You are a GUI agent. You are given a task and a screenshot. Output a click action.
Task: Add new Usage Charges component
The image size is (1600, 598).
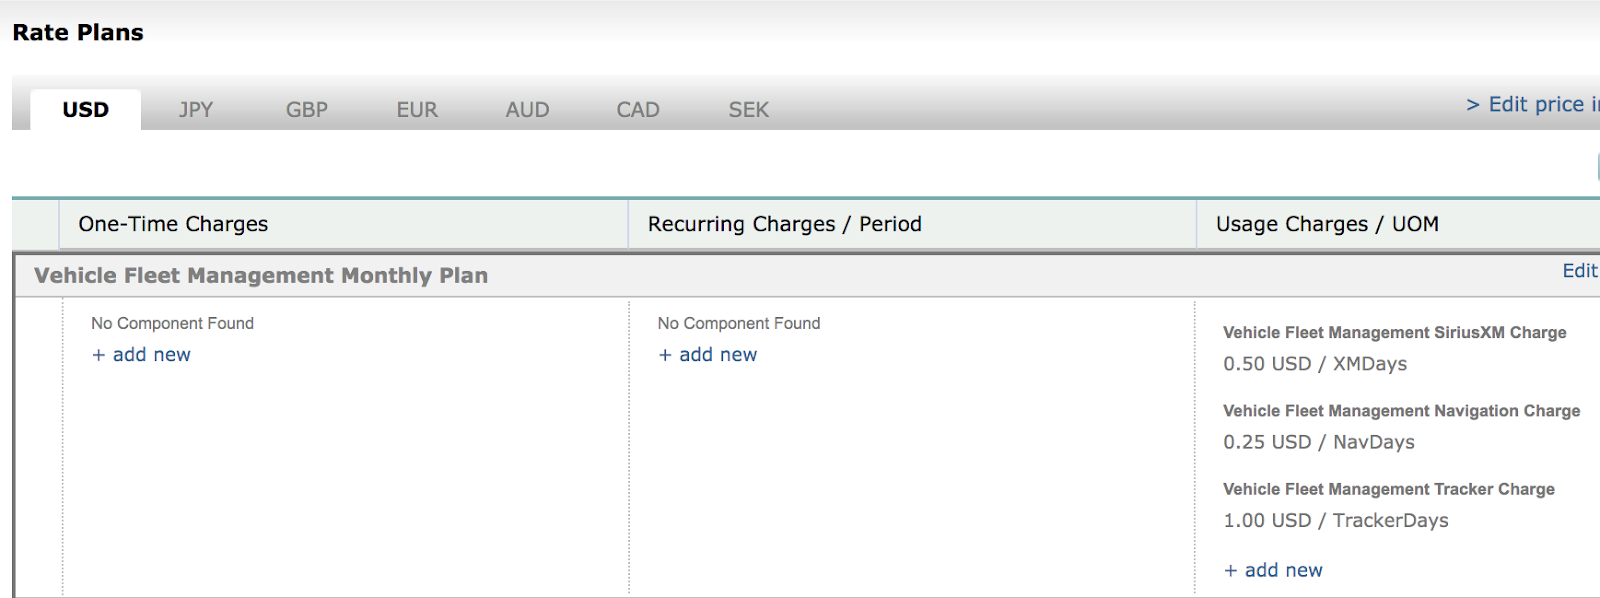point(1273,570)
